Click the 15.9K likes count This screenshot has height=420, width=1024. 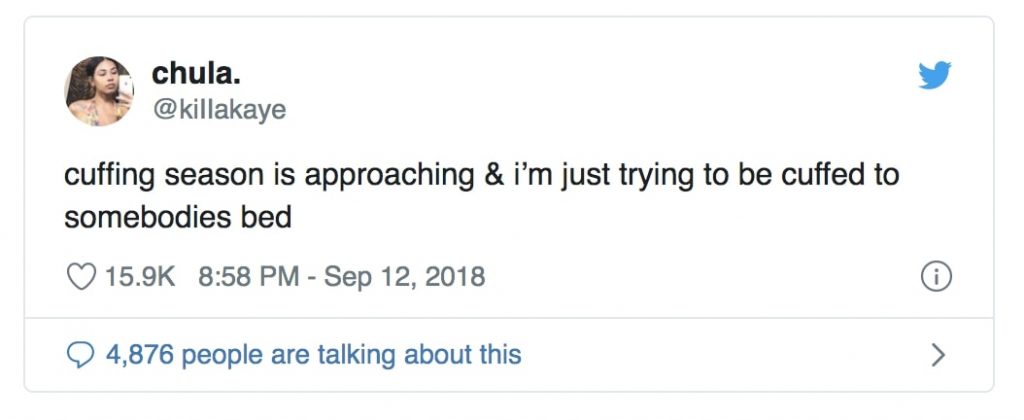pos(140,276)
